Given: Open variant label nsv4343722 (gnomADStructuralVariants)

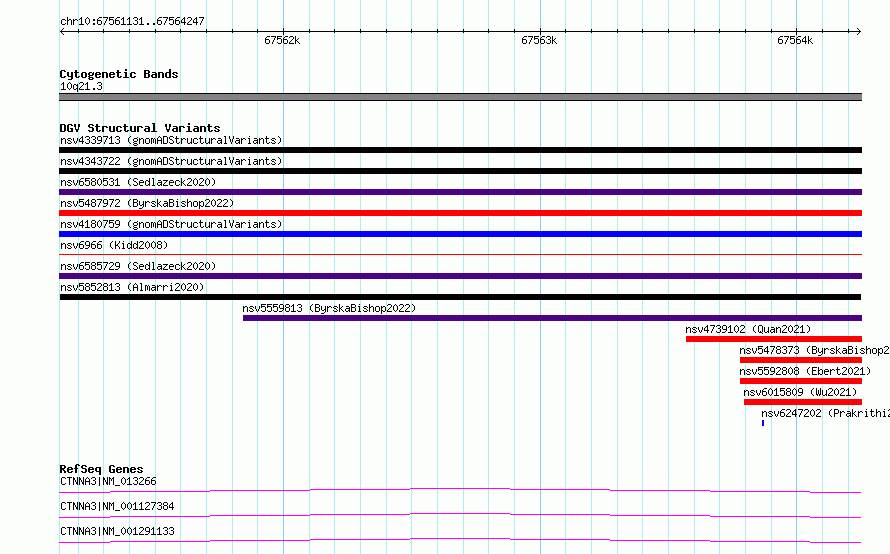Looking at the screenshot, I should point(171,161).
